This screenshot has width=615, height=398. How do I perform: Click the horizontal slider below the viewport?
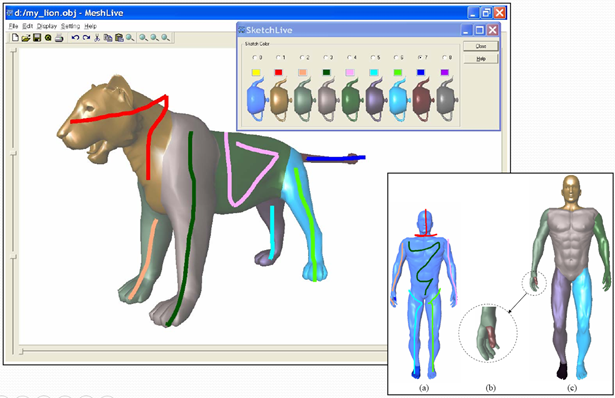point(203,351)
